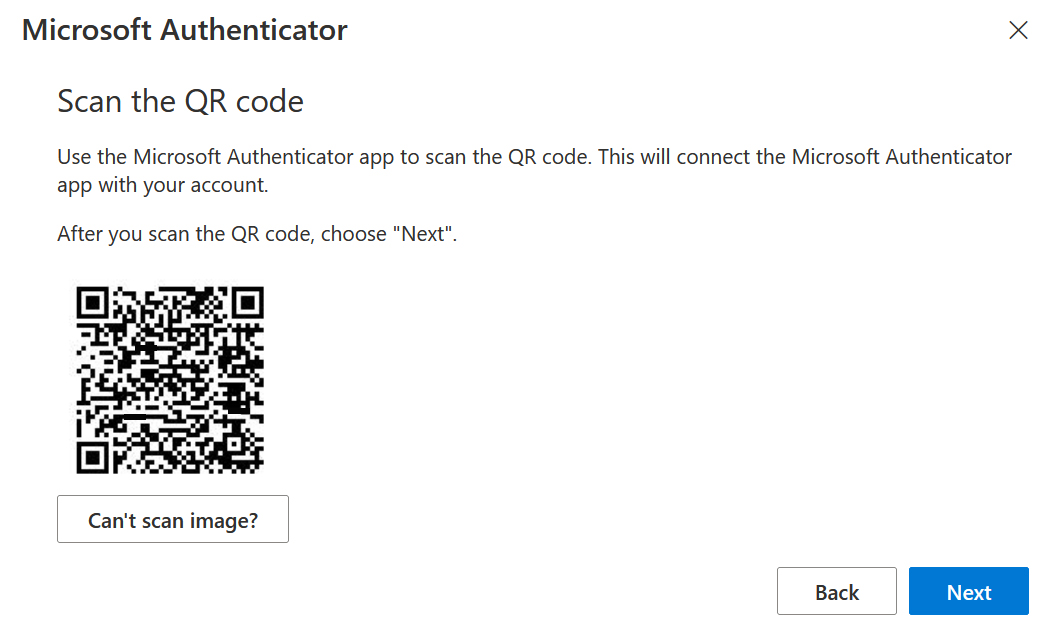
Task: Click the QR code's bottom-left finder square
Action: (x=92, y=458)
